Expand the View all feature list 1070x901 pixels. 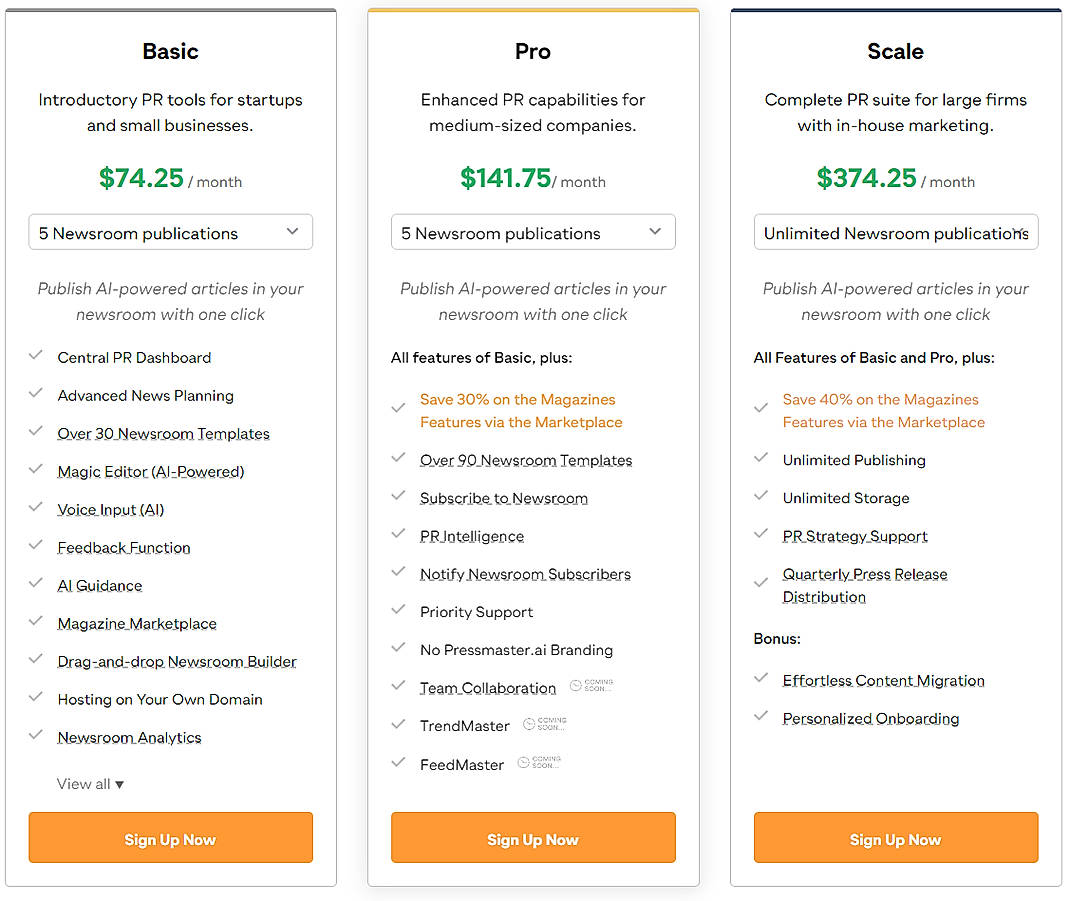click(x=89, y=784)
